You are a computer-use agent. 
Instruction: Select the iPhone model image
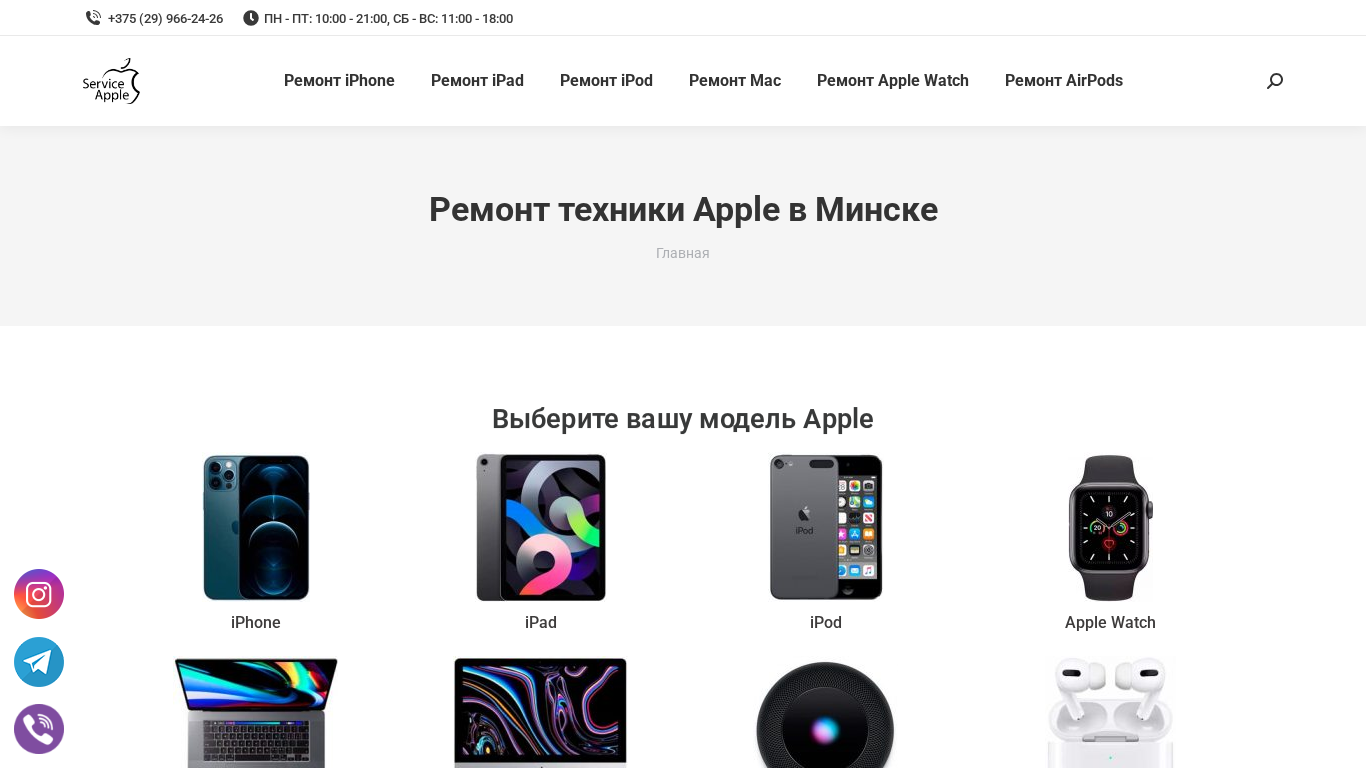pos(256,527)
